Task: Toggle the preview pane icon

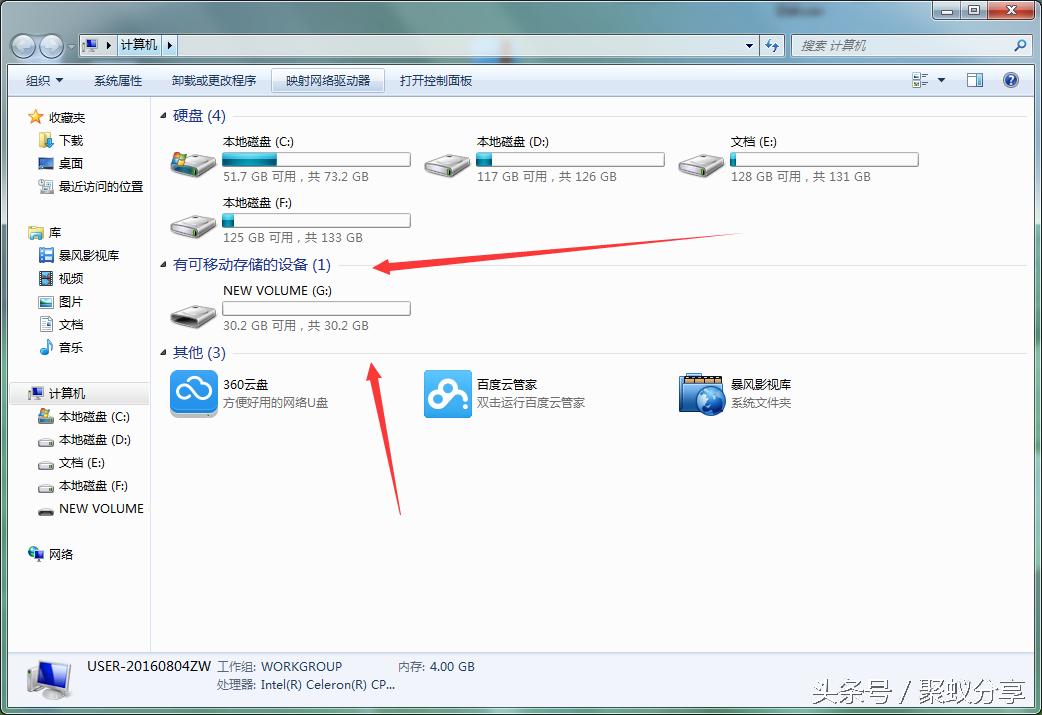Action: [x=975, y=81]
